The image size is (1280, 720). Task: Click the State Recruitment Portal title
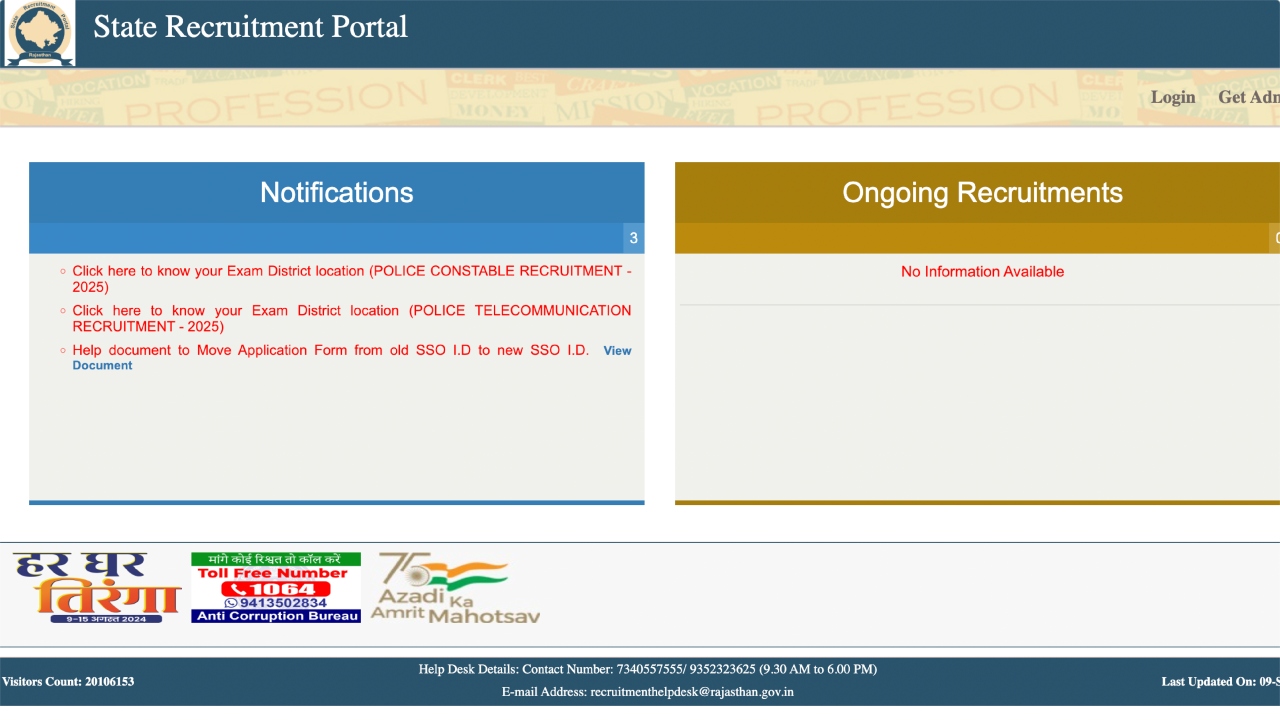[x=250, y=27]
